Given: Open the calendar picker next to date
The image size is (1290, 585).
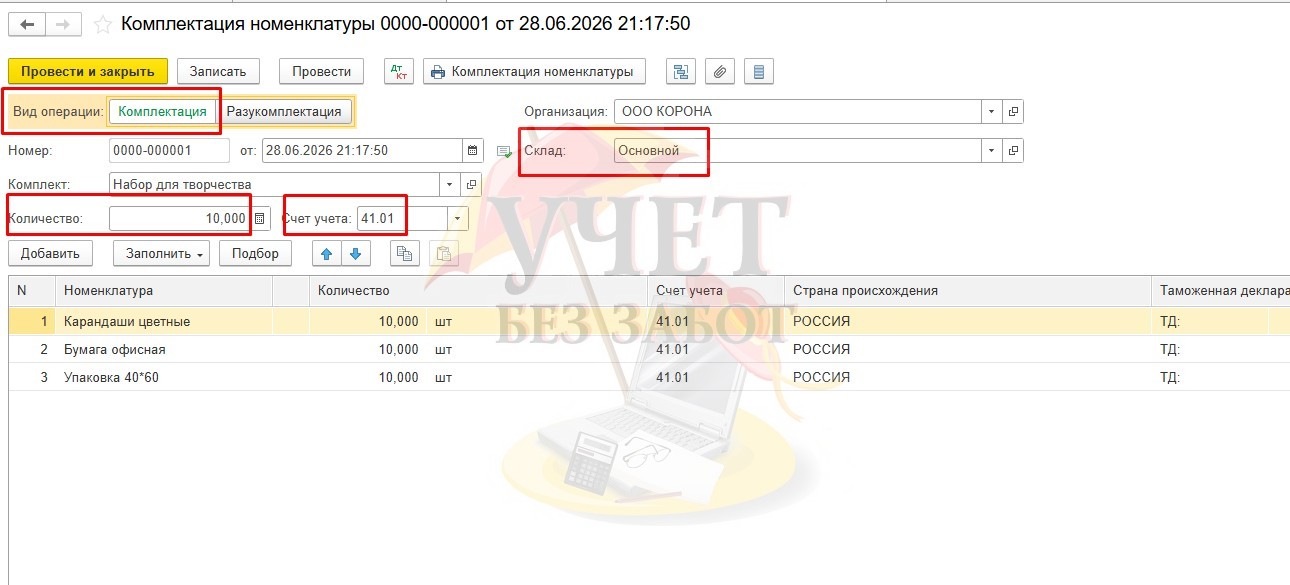Looking at the screenshot, I should point(472,151).
